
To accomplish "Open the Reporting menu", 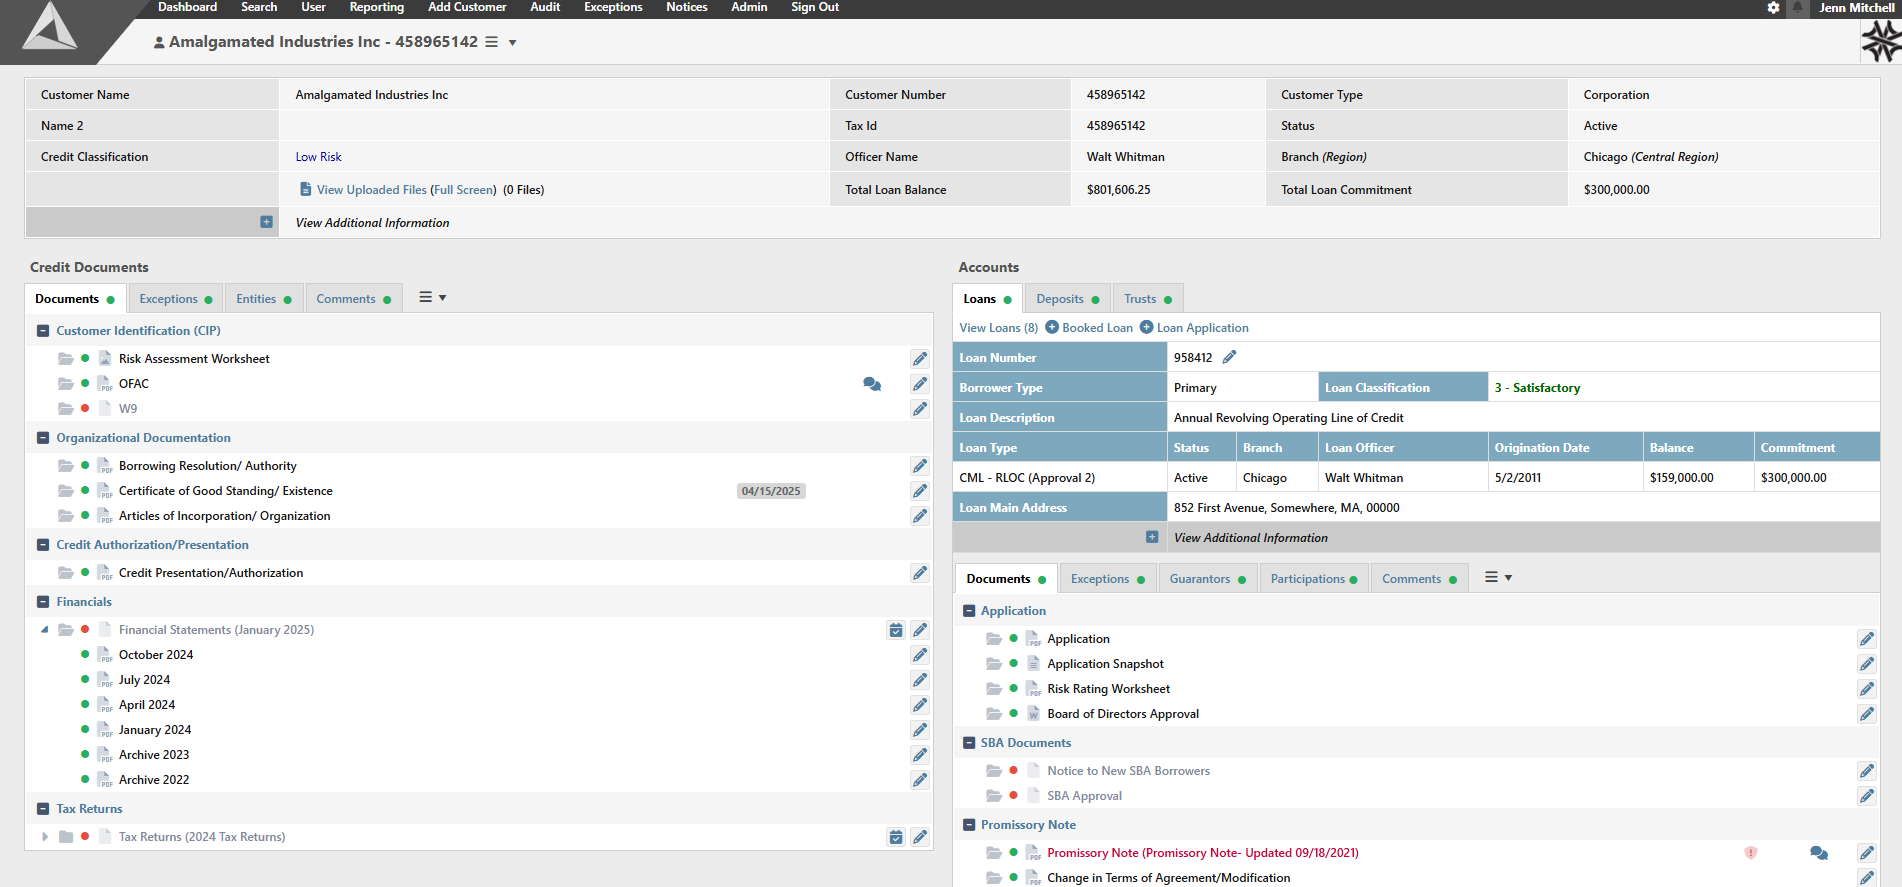I will [376, 8].
